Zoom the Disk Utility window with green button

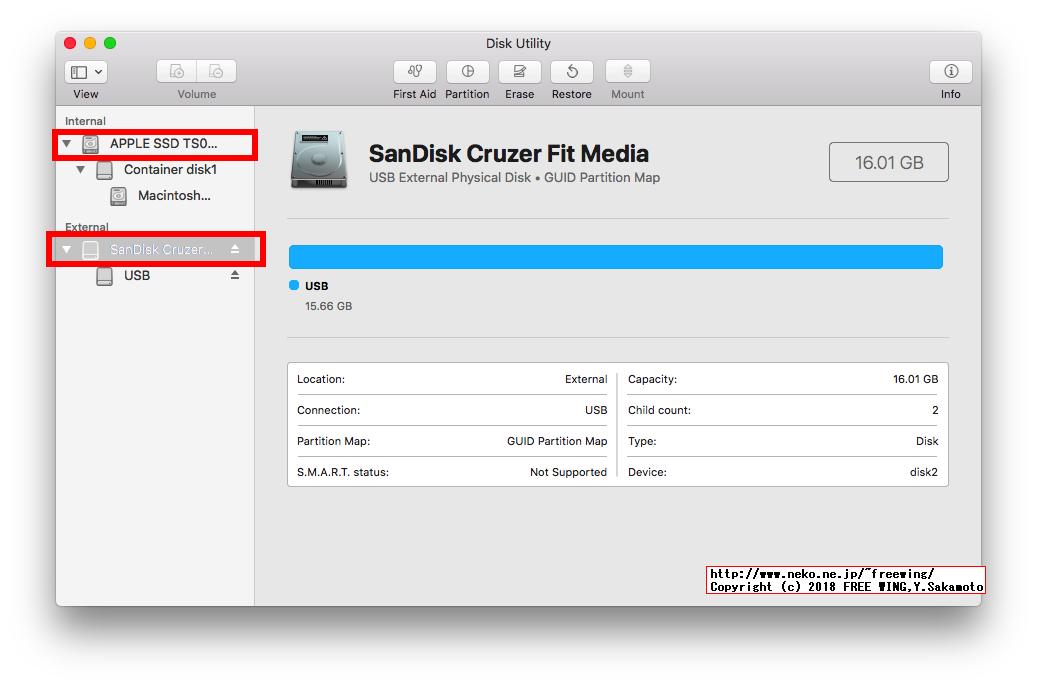(110, 43)
